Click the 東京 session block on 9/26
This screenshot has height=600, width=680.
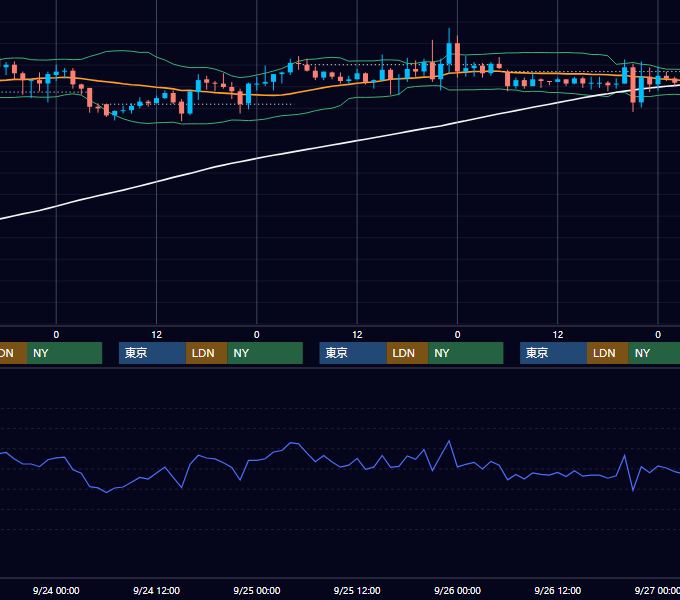553,353
